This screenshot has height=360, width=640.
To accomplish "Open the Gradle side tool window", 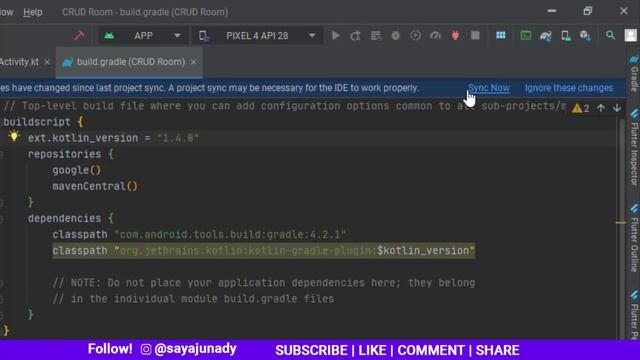I will 634,73.
